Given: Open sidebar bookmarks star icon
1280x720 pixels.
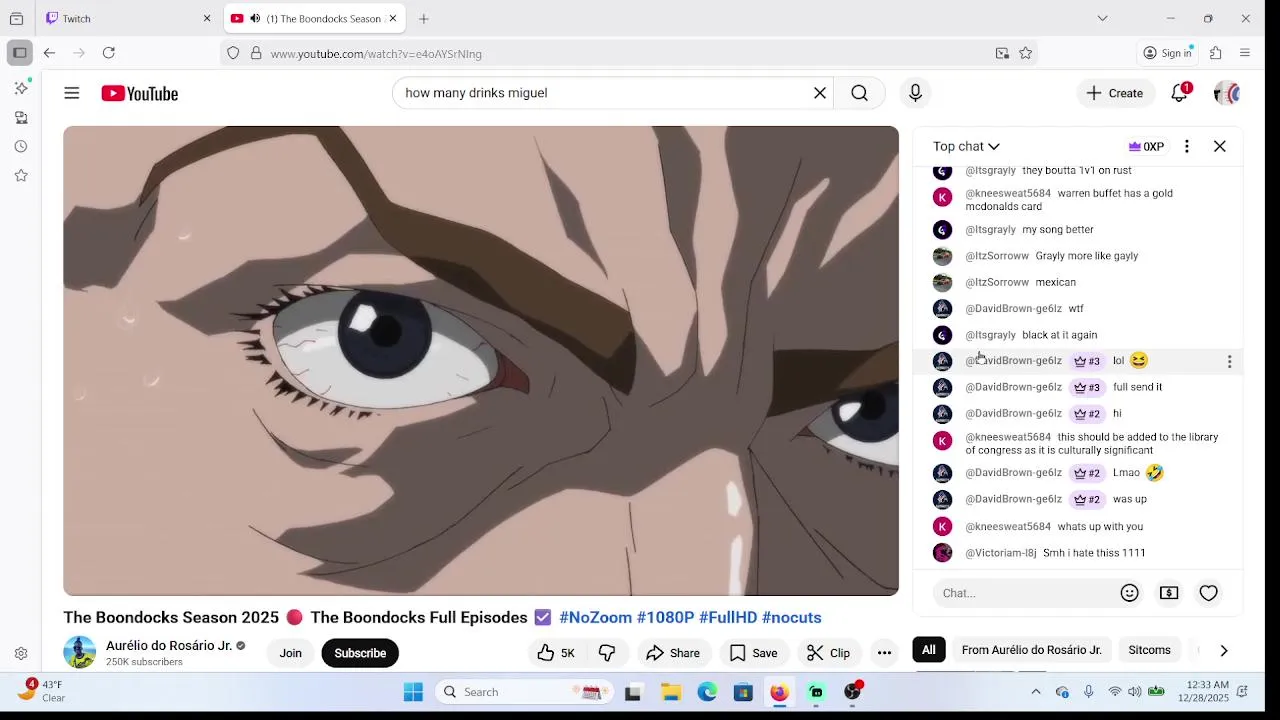Looking at the screenshot, I should (x=20, y=176).
